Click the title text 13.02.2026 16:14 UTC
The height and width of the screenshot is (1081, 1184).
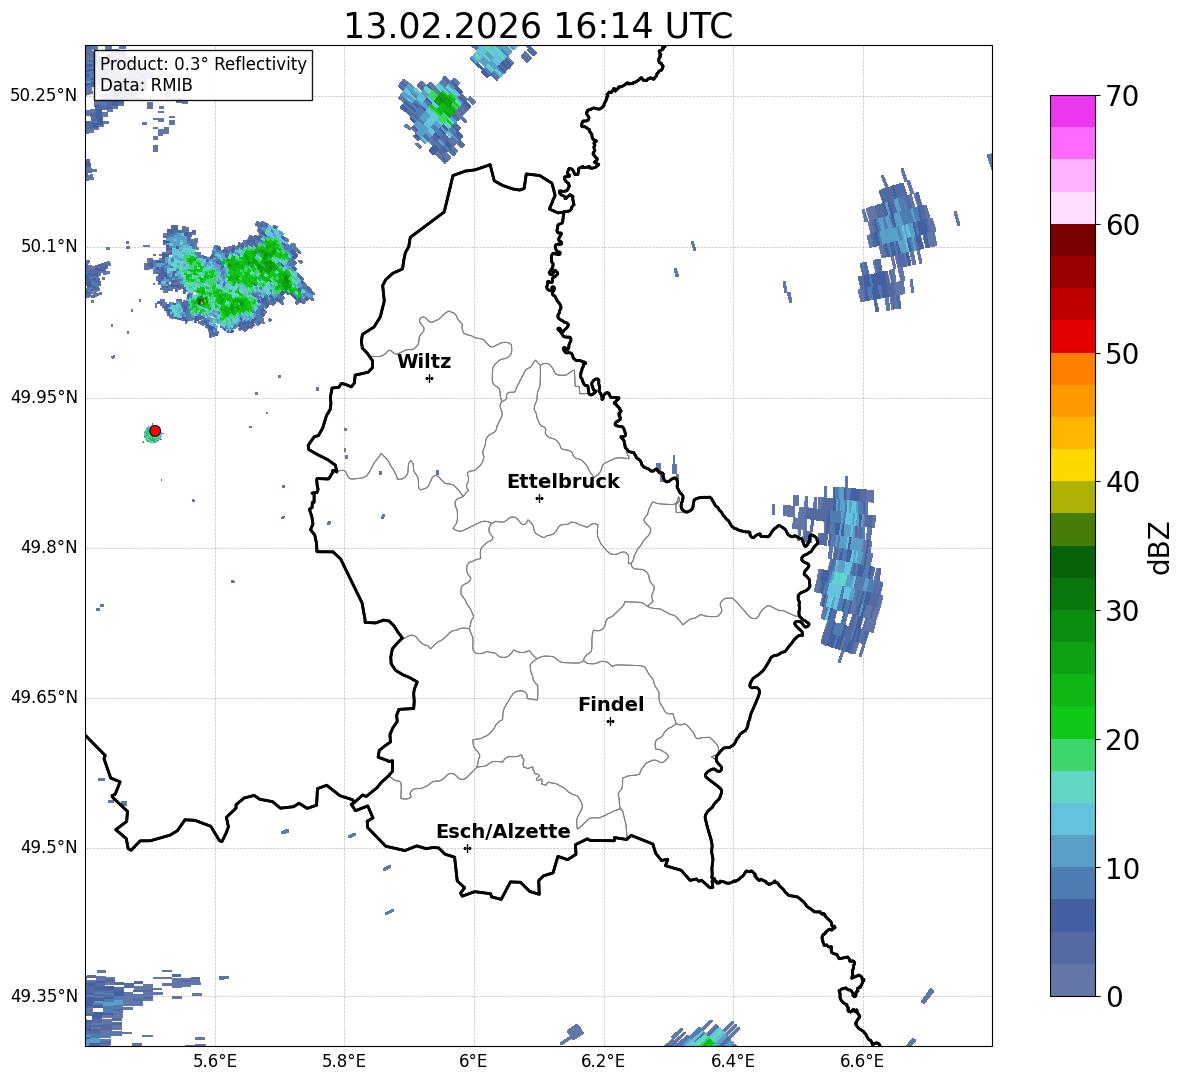click(538, 26)
